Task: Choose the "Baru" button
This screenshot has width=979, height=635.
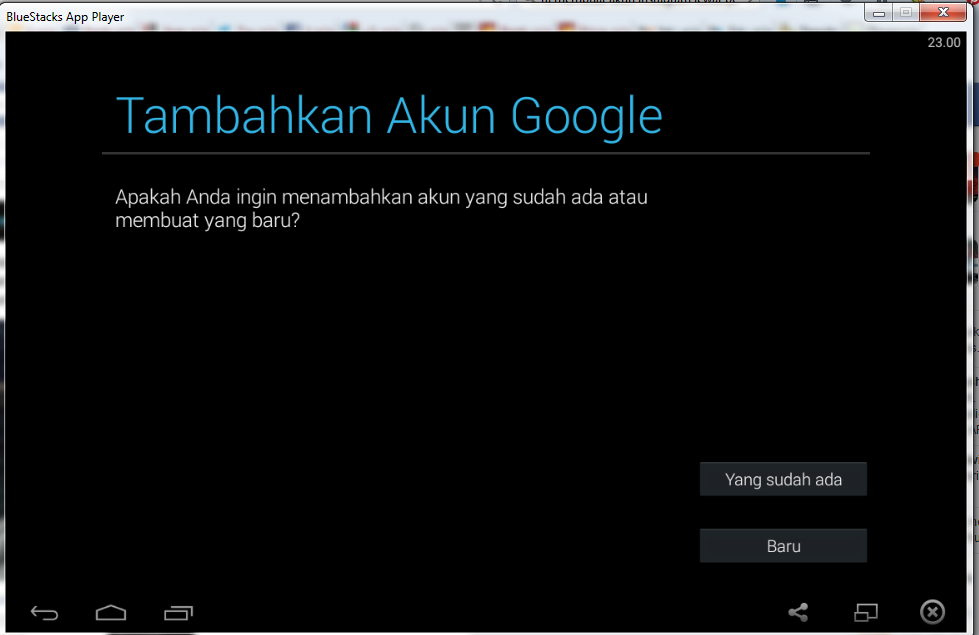Action: pyautogui.click(x=783, y=546)
